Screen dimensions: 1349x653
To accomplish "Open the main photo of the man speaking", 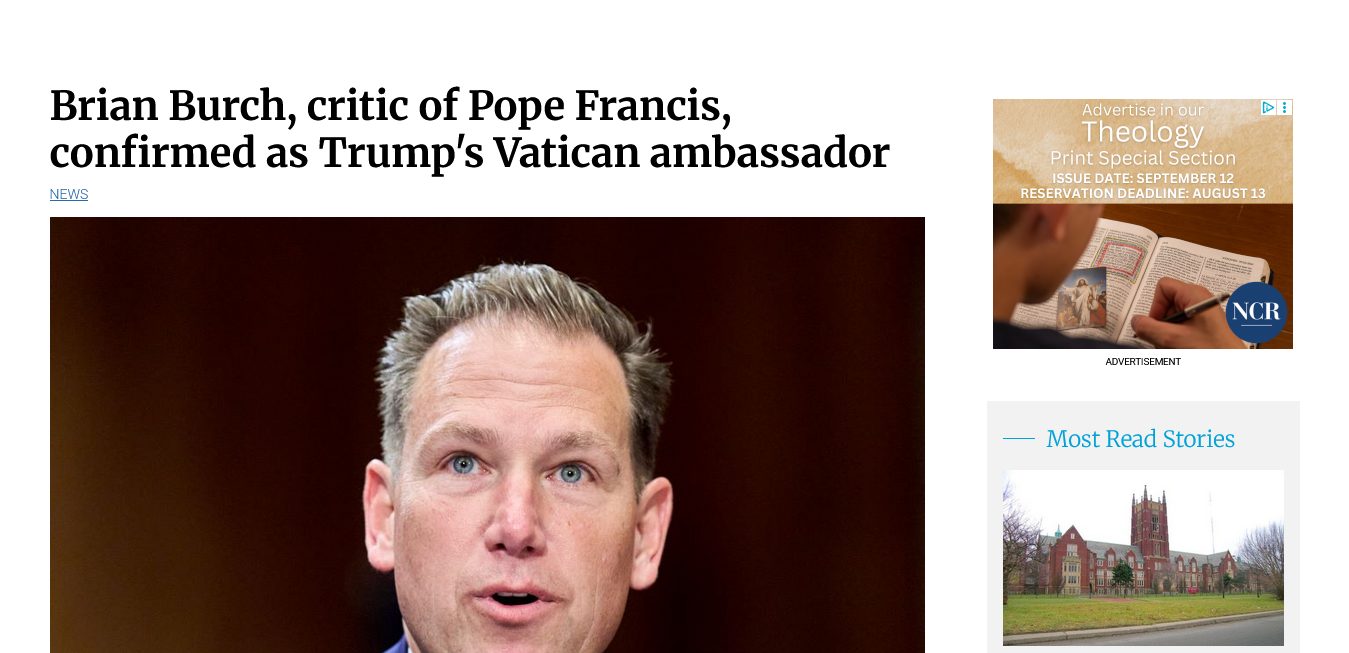I will (487, 435).
